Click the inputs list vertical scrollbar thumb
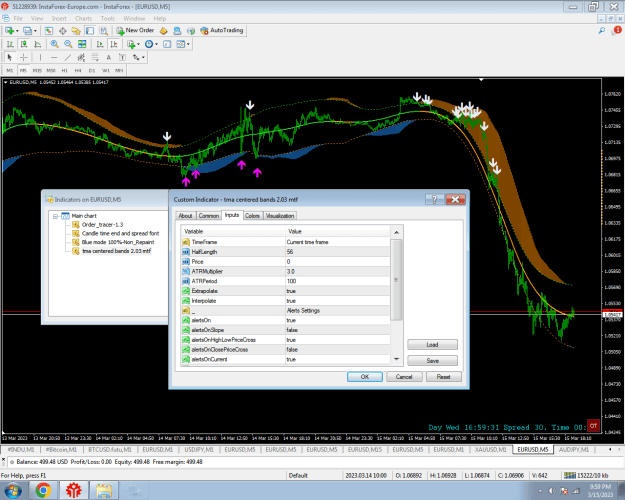 point(396,280)
